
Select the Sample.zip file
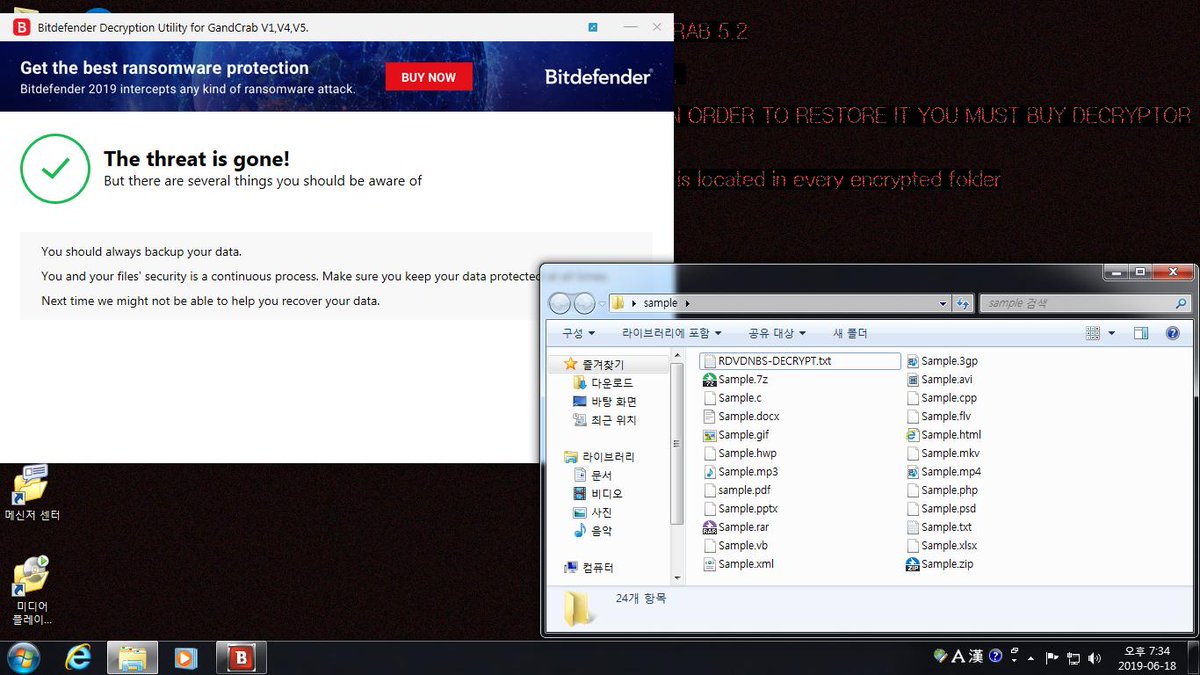pos(939,564)
